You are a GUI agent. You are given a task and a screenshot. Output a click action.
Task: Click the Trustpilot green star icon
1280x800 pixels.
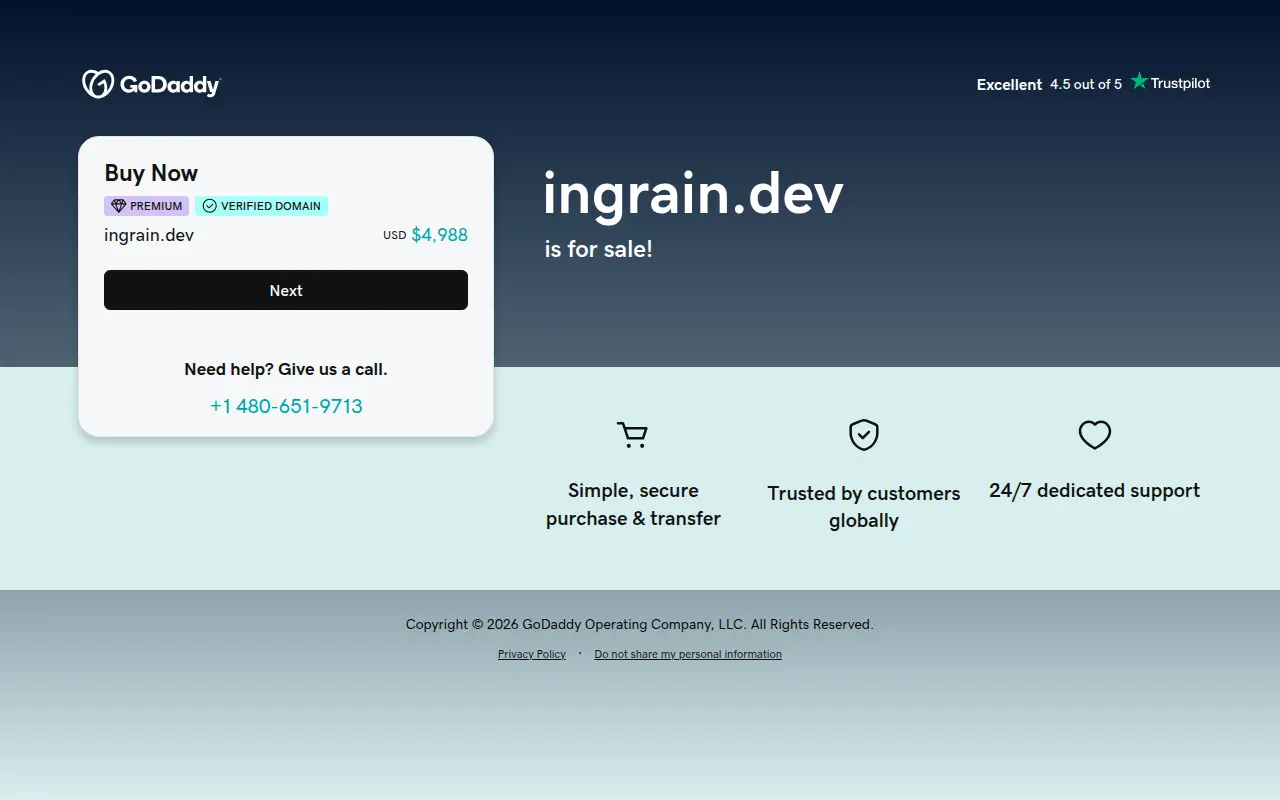click(x=1139, y=82)
